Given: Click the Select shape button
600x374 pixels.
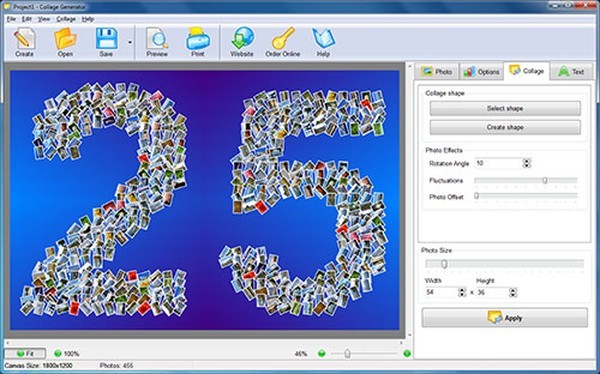Looking at the screenshot, I should click(x=505, y=108).
